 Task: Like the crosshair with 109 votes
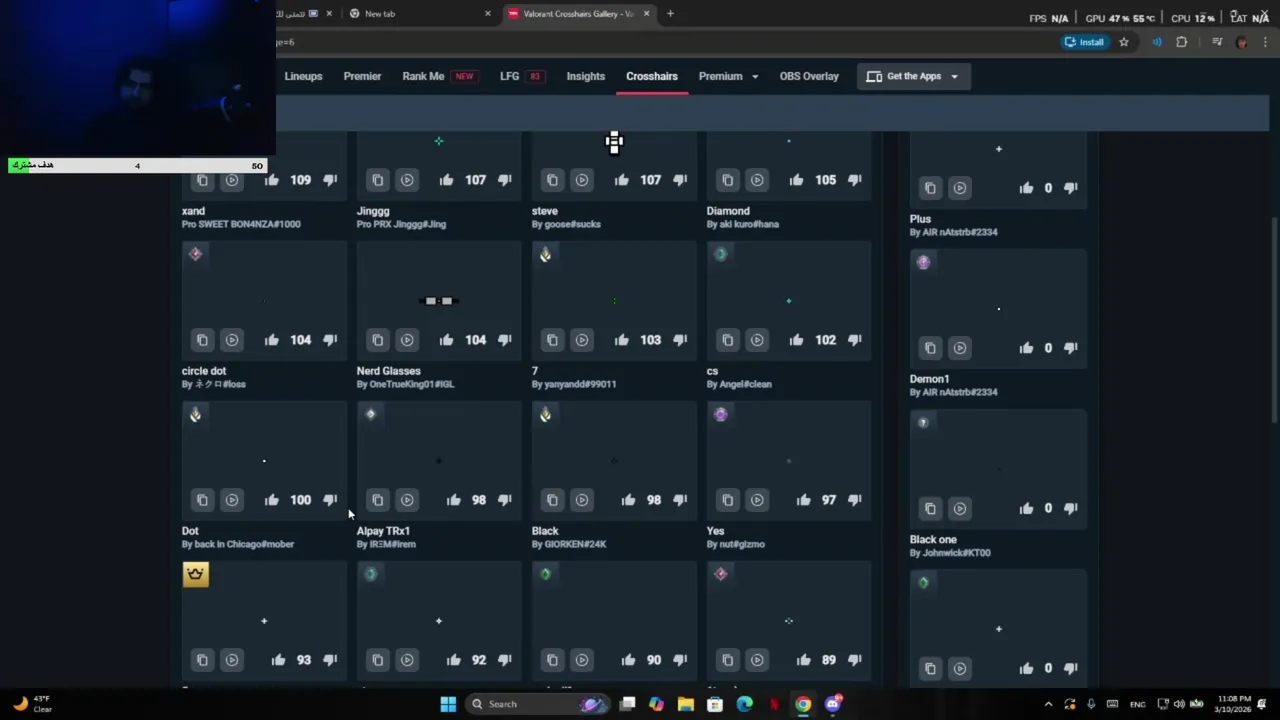click(x=272, y=180)
